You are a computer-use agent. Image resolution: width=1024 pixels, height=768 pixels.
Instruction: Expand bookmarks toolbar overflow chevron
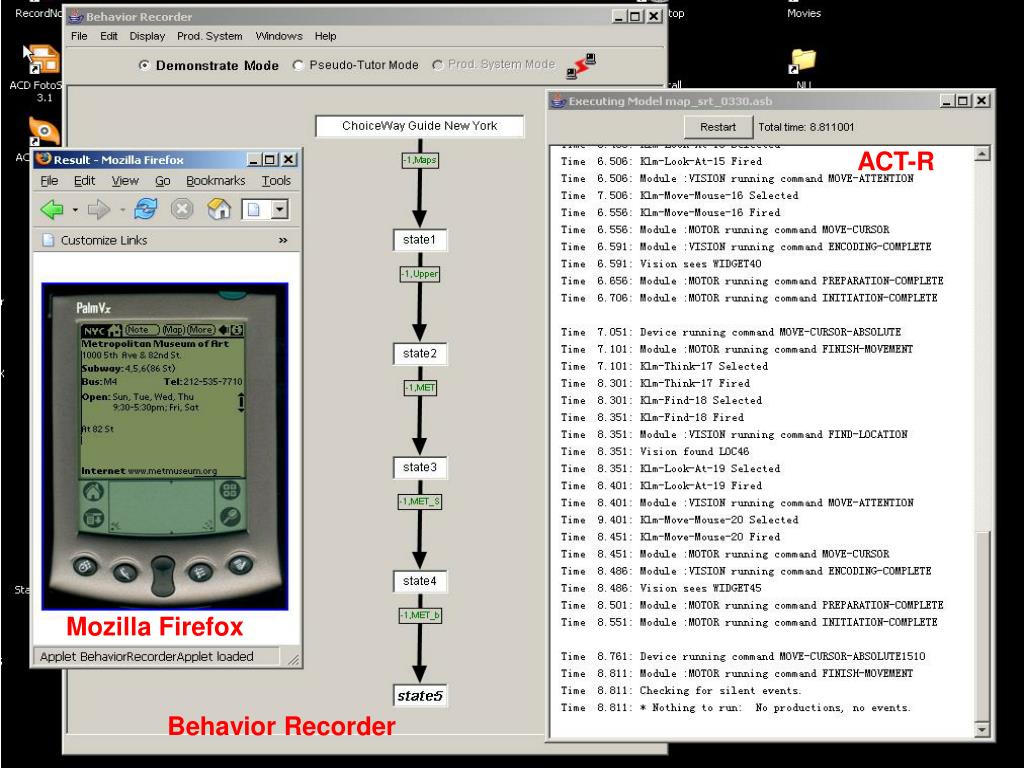(283, 240)
